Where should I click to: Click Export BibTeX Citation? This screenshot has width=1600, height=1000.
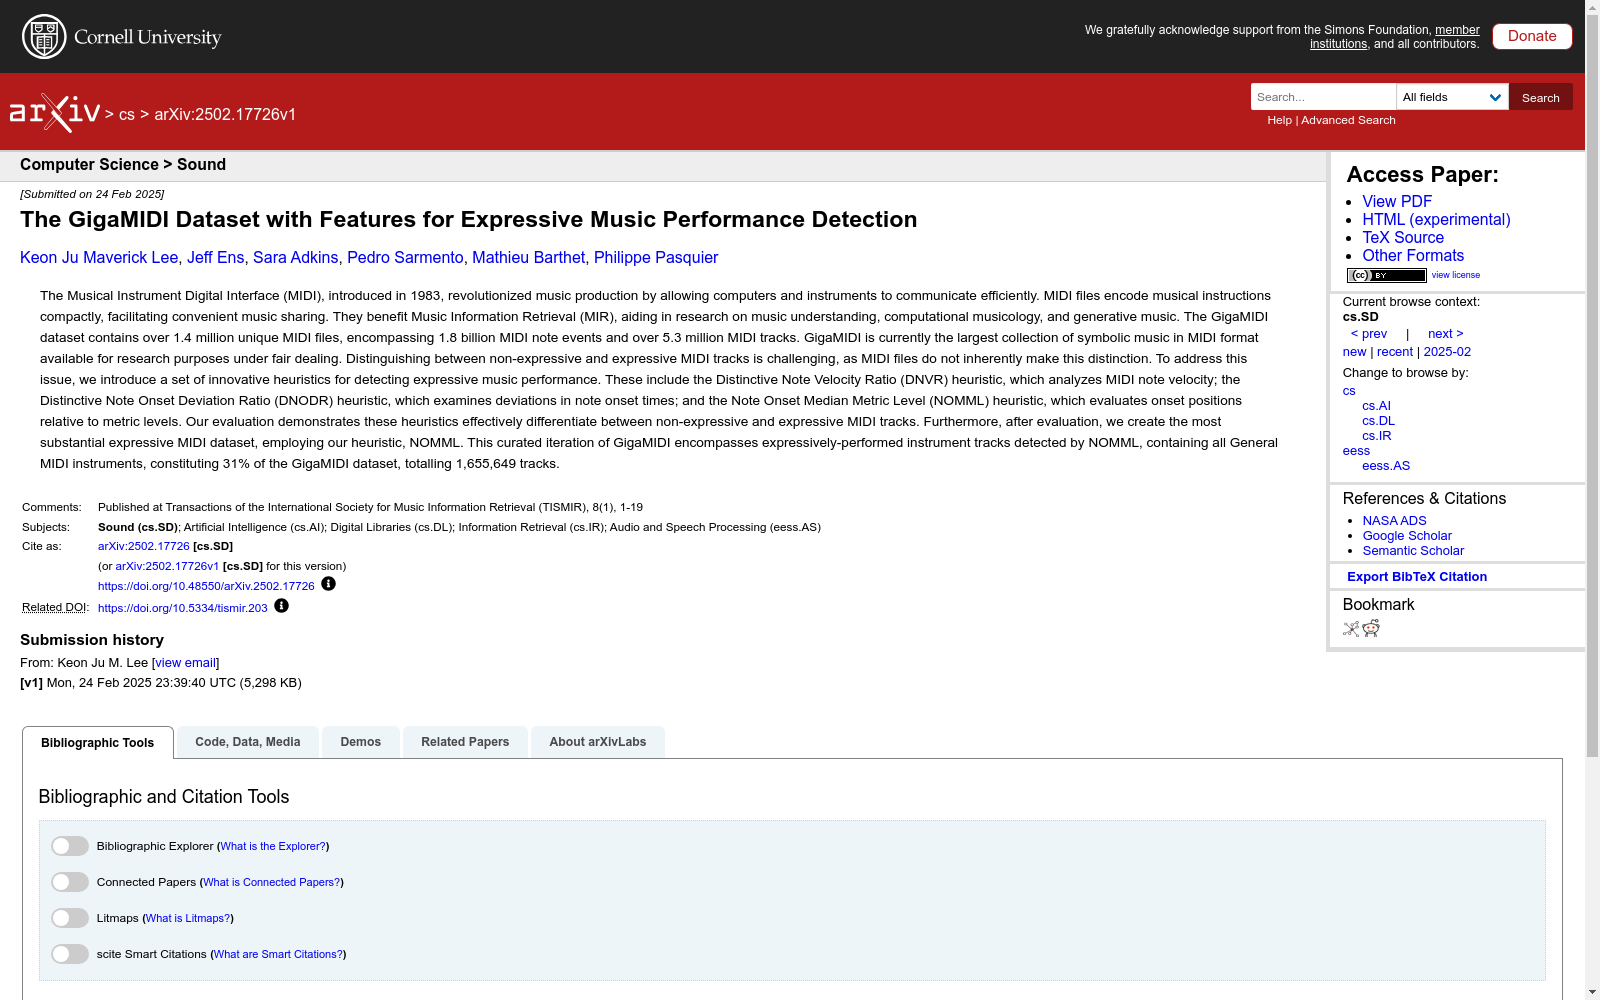click(x=1417, y=577)
